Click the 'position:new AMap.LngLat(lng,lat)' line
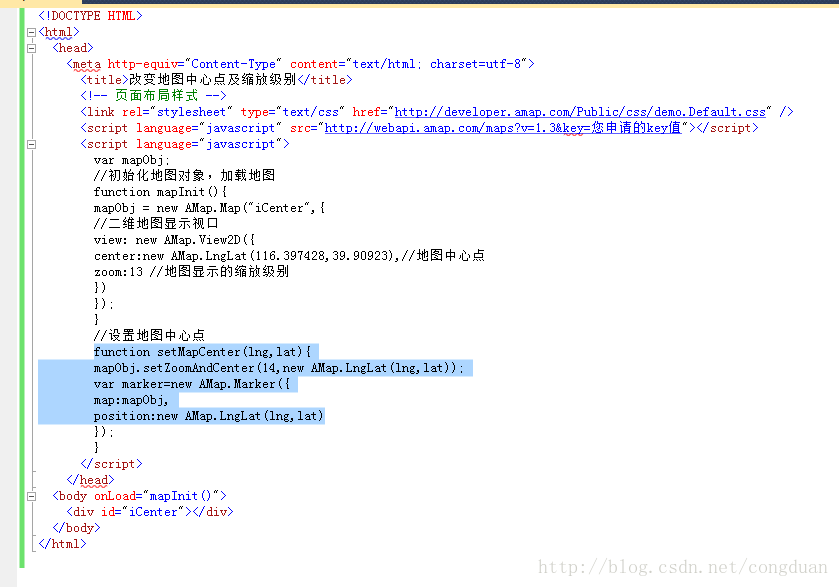The width and height of the screenshot is (839, 587). coord(209,416)
